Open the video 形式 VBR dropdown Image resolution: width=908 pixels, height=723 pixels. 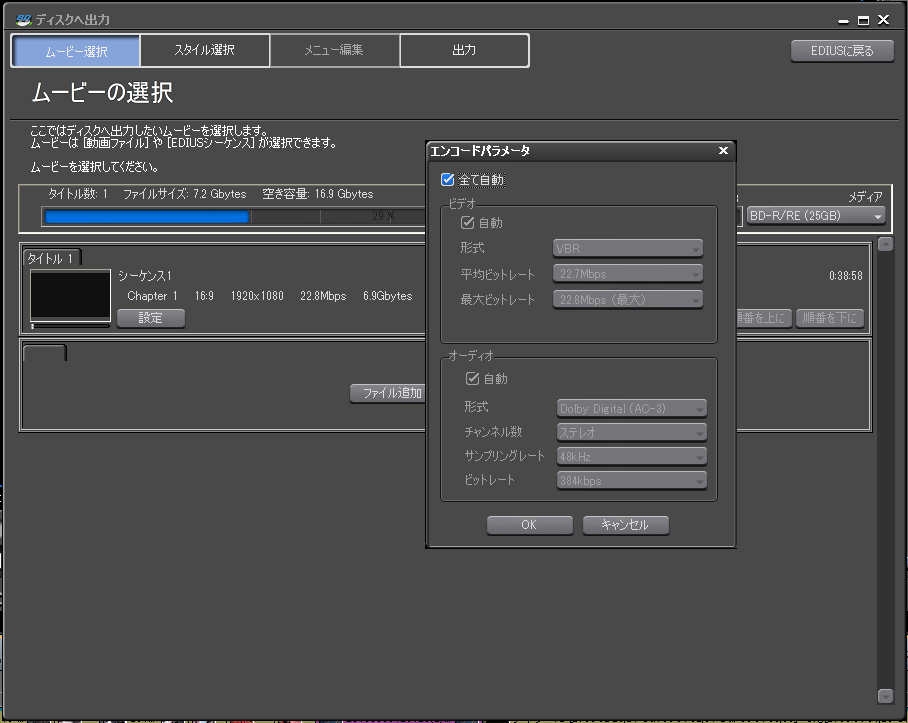point(628,248)
